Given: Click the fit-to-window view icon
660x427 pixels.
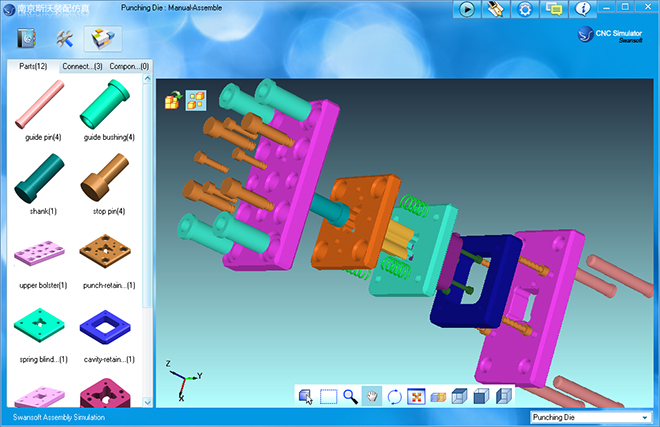Looking at the screenshot, I should click(x=416, y=396).
